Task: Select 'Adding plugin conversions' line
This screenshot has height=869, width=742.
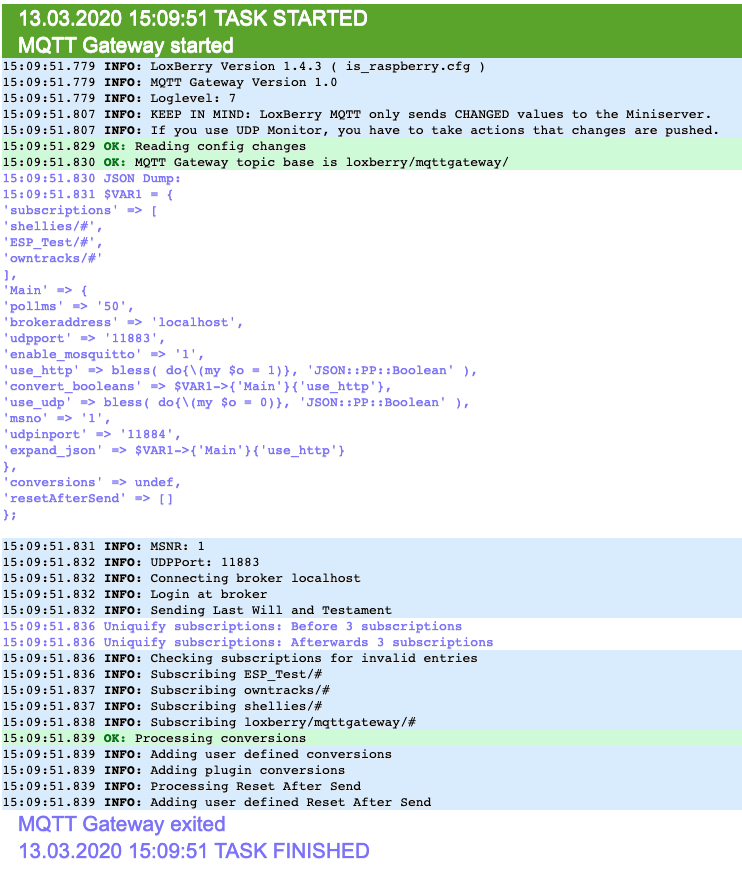Action: pos(372,771)
